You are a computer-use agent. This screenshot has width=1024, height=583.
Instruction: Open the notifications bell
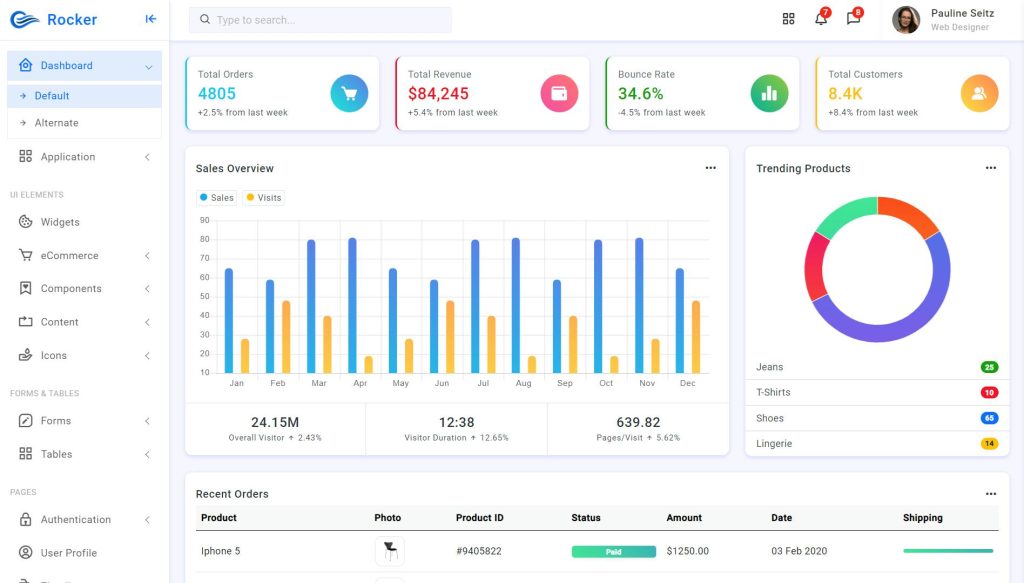click(820, 18)
